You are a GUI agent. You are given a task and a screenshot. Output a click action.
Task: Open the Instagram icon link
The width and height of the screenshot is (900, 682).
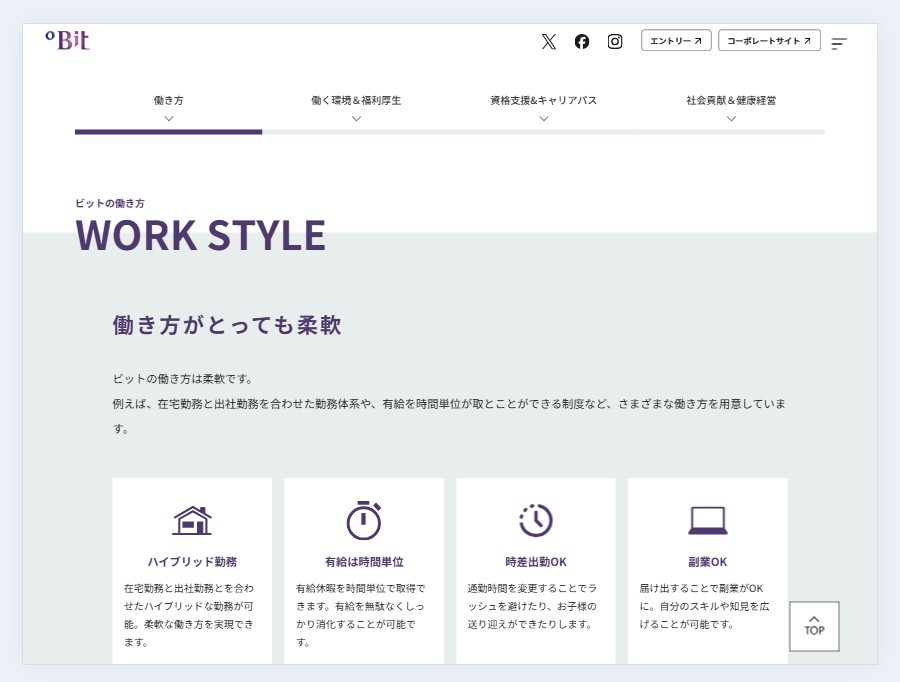615,41
